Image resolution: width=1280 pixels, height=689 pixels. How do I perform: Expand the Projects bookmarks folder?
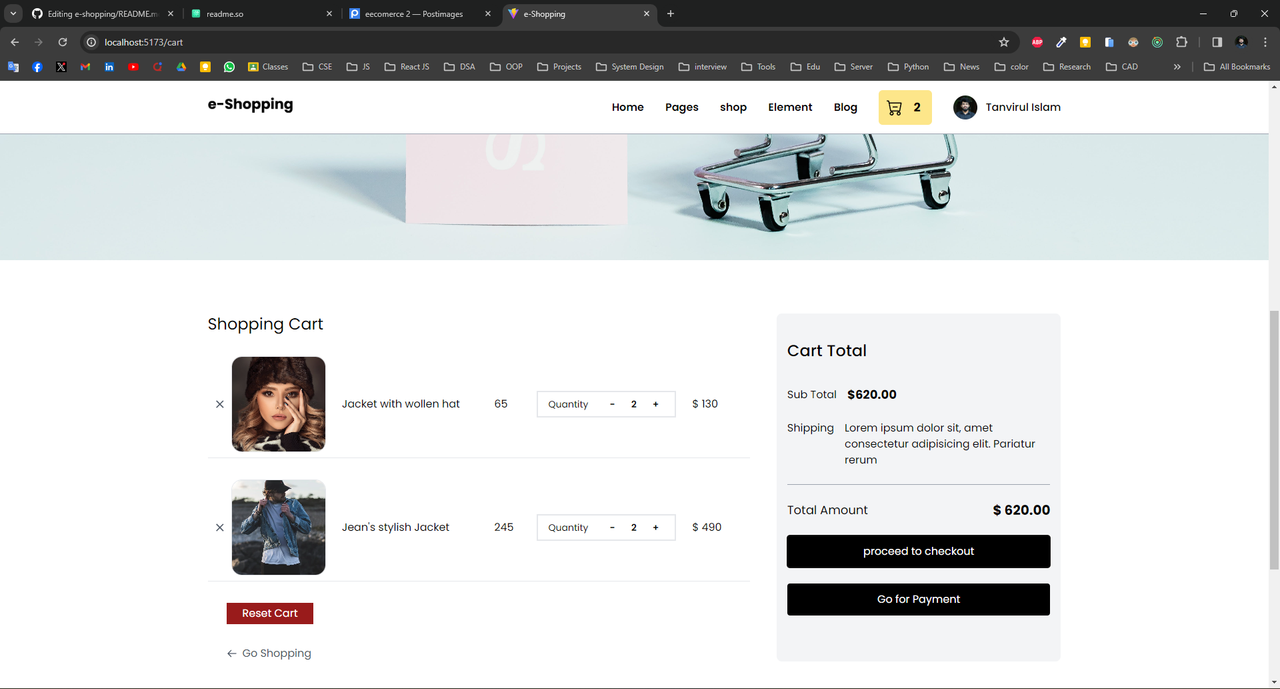[x=559, y=67]
